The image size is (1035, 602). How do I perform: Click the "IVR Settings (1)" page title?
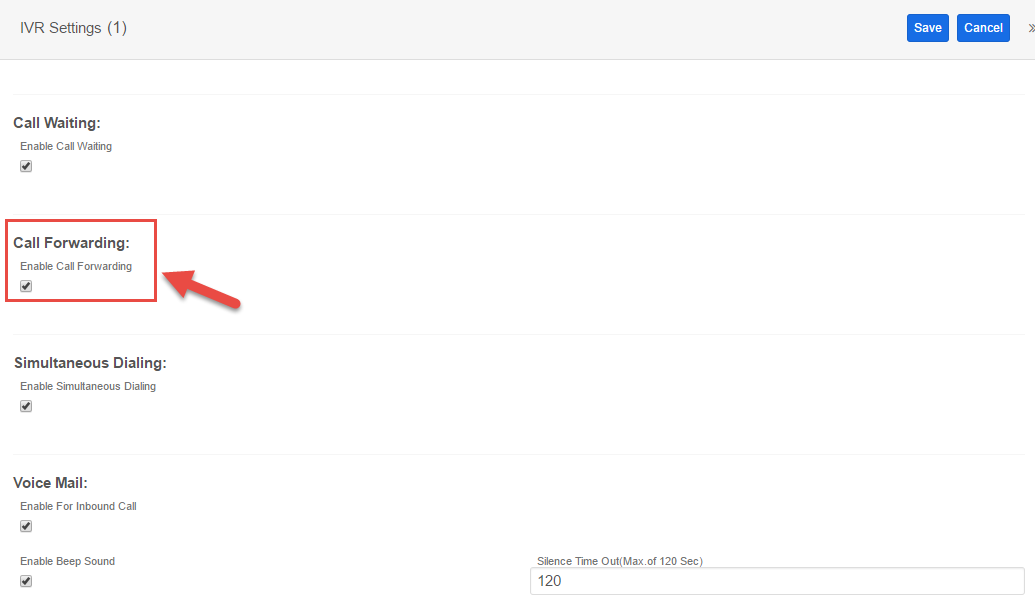click(73, 28)
